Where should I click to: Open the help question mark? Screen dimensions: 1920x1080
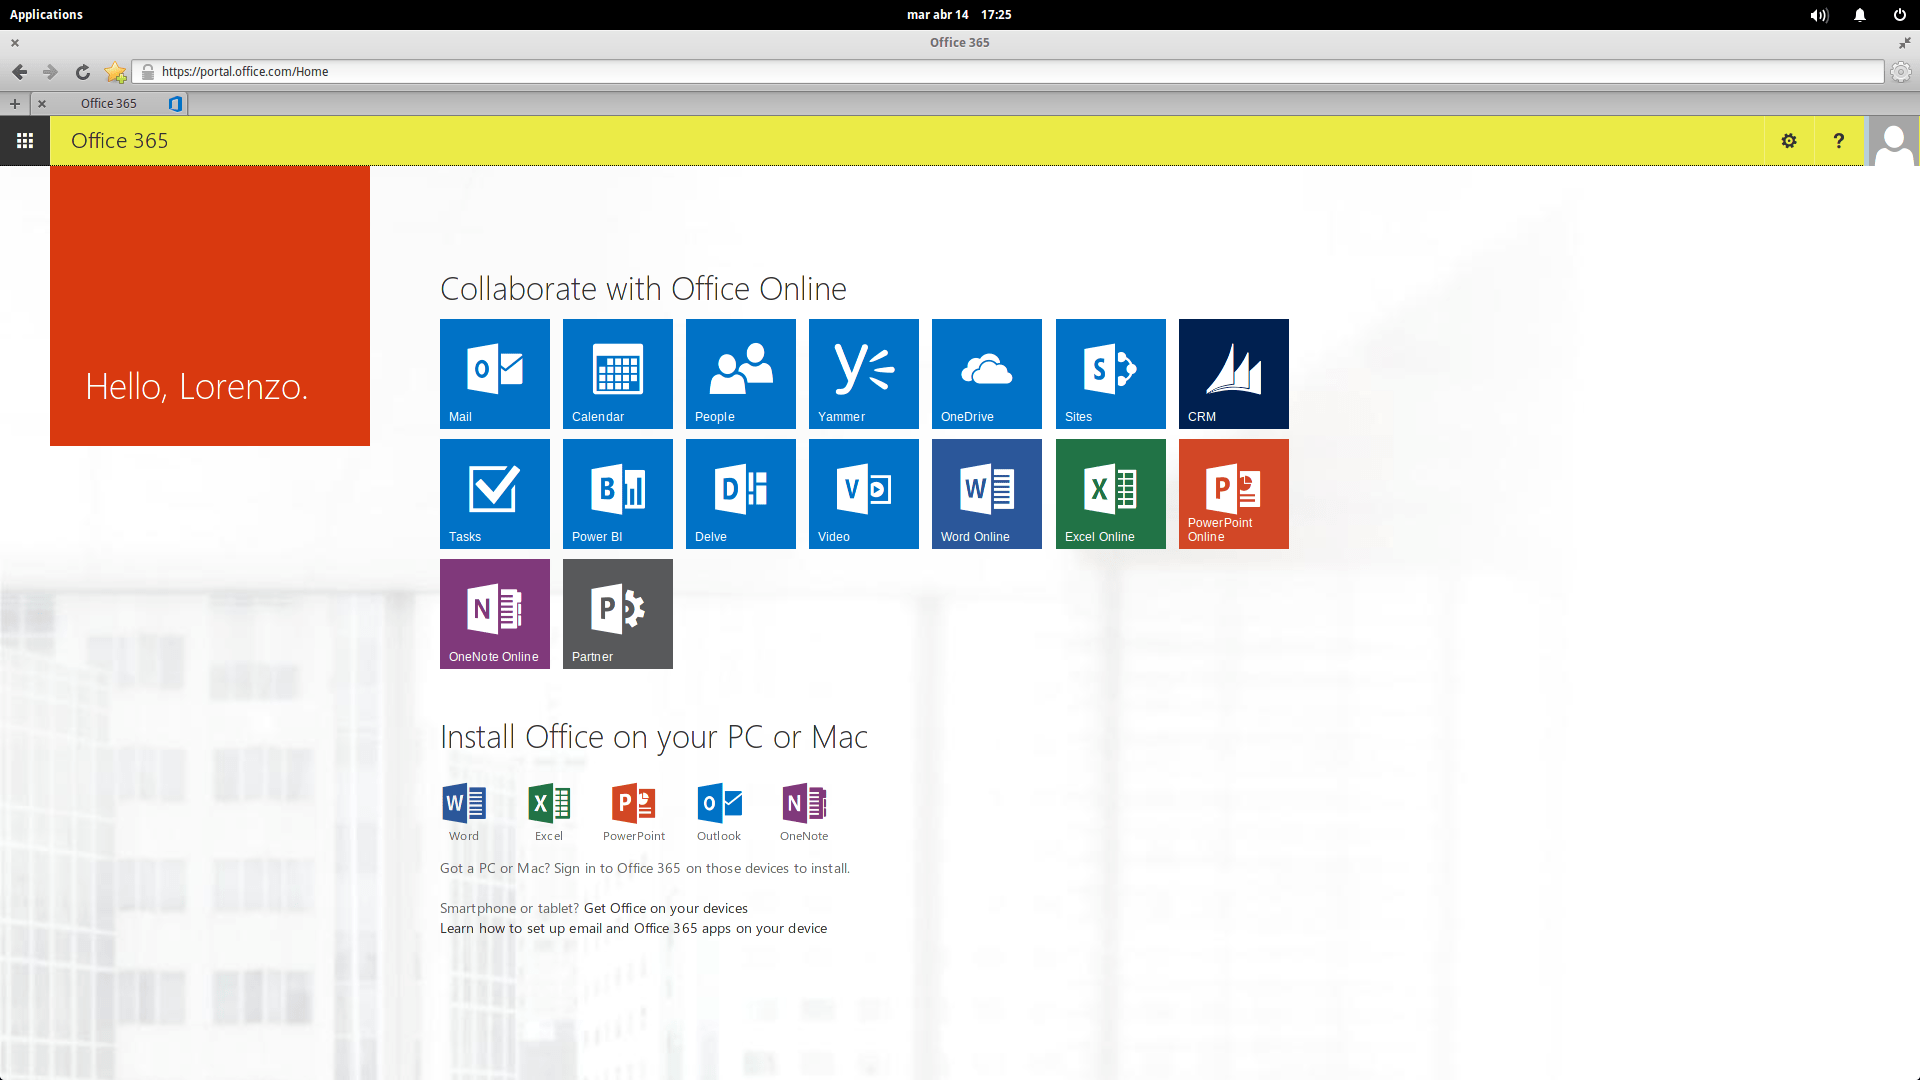click(x=1839, y=141)
